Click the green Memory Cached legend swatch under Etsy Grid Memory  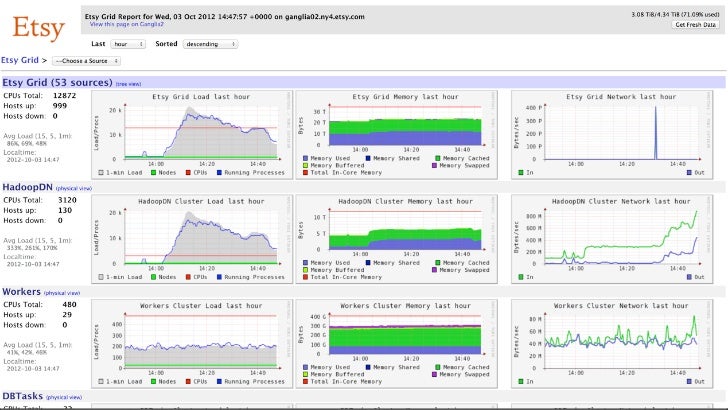437,158
